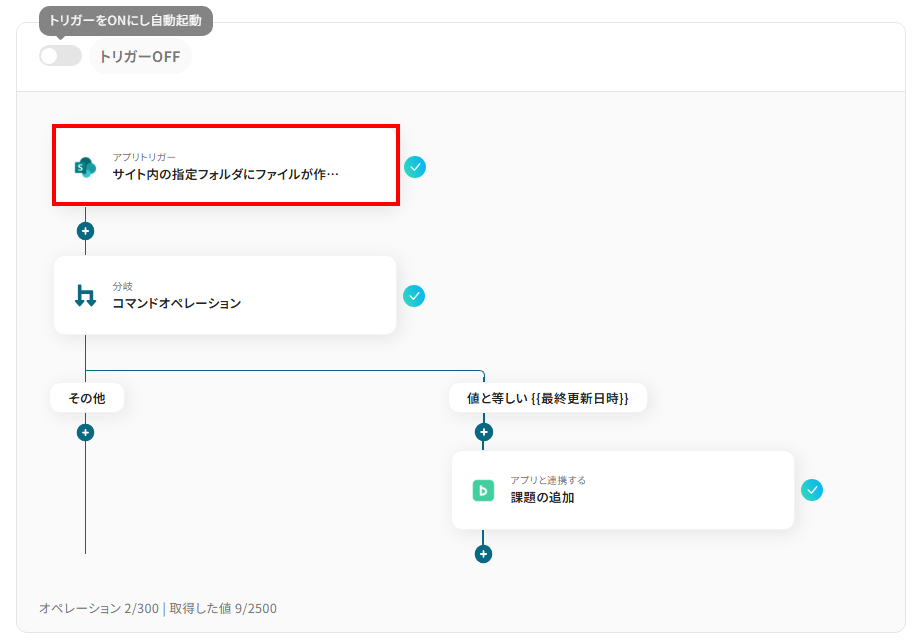This screenshot has height=642, width=922.
Task: Add step below 課題の追加 card
Action: 483,554
